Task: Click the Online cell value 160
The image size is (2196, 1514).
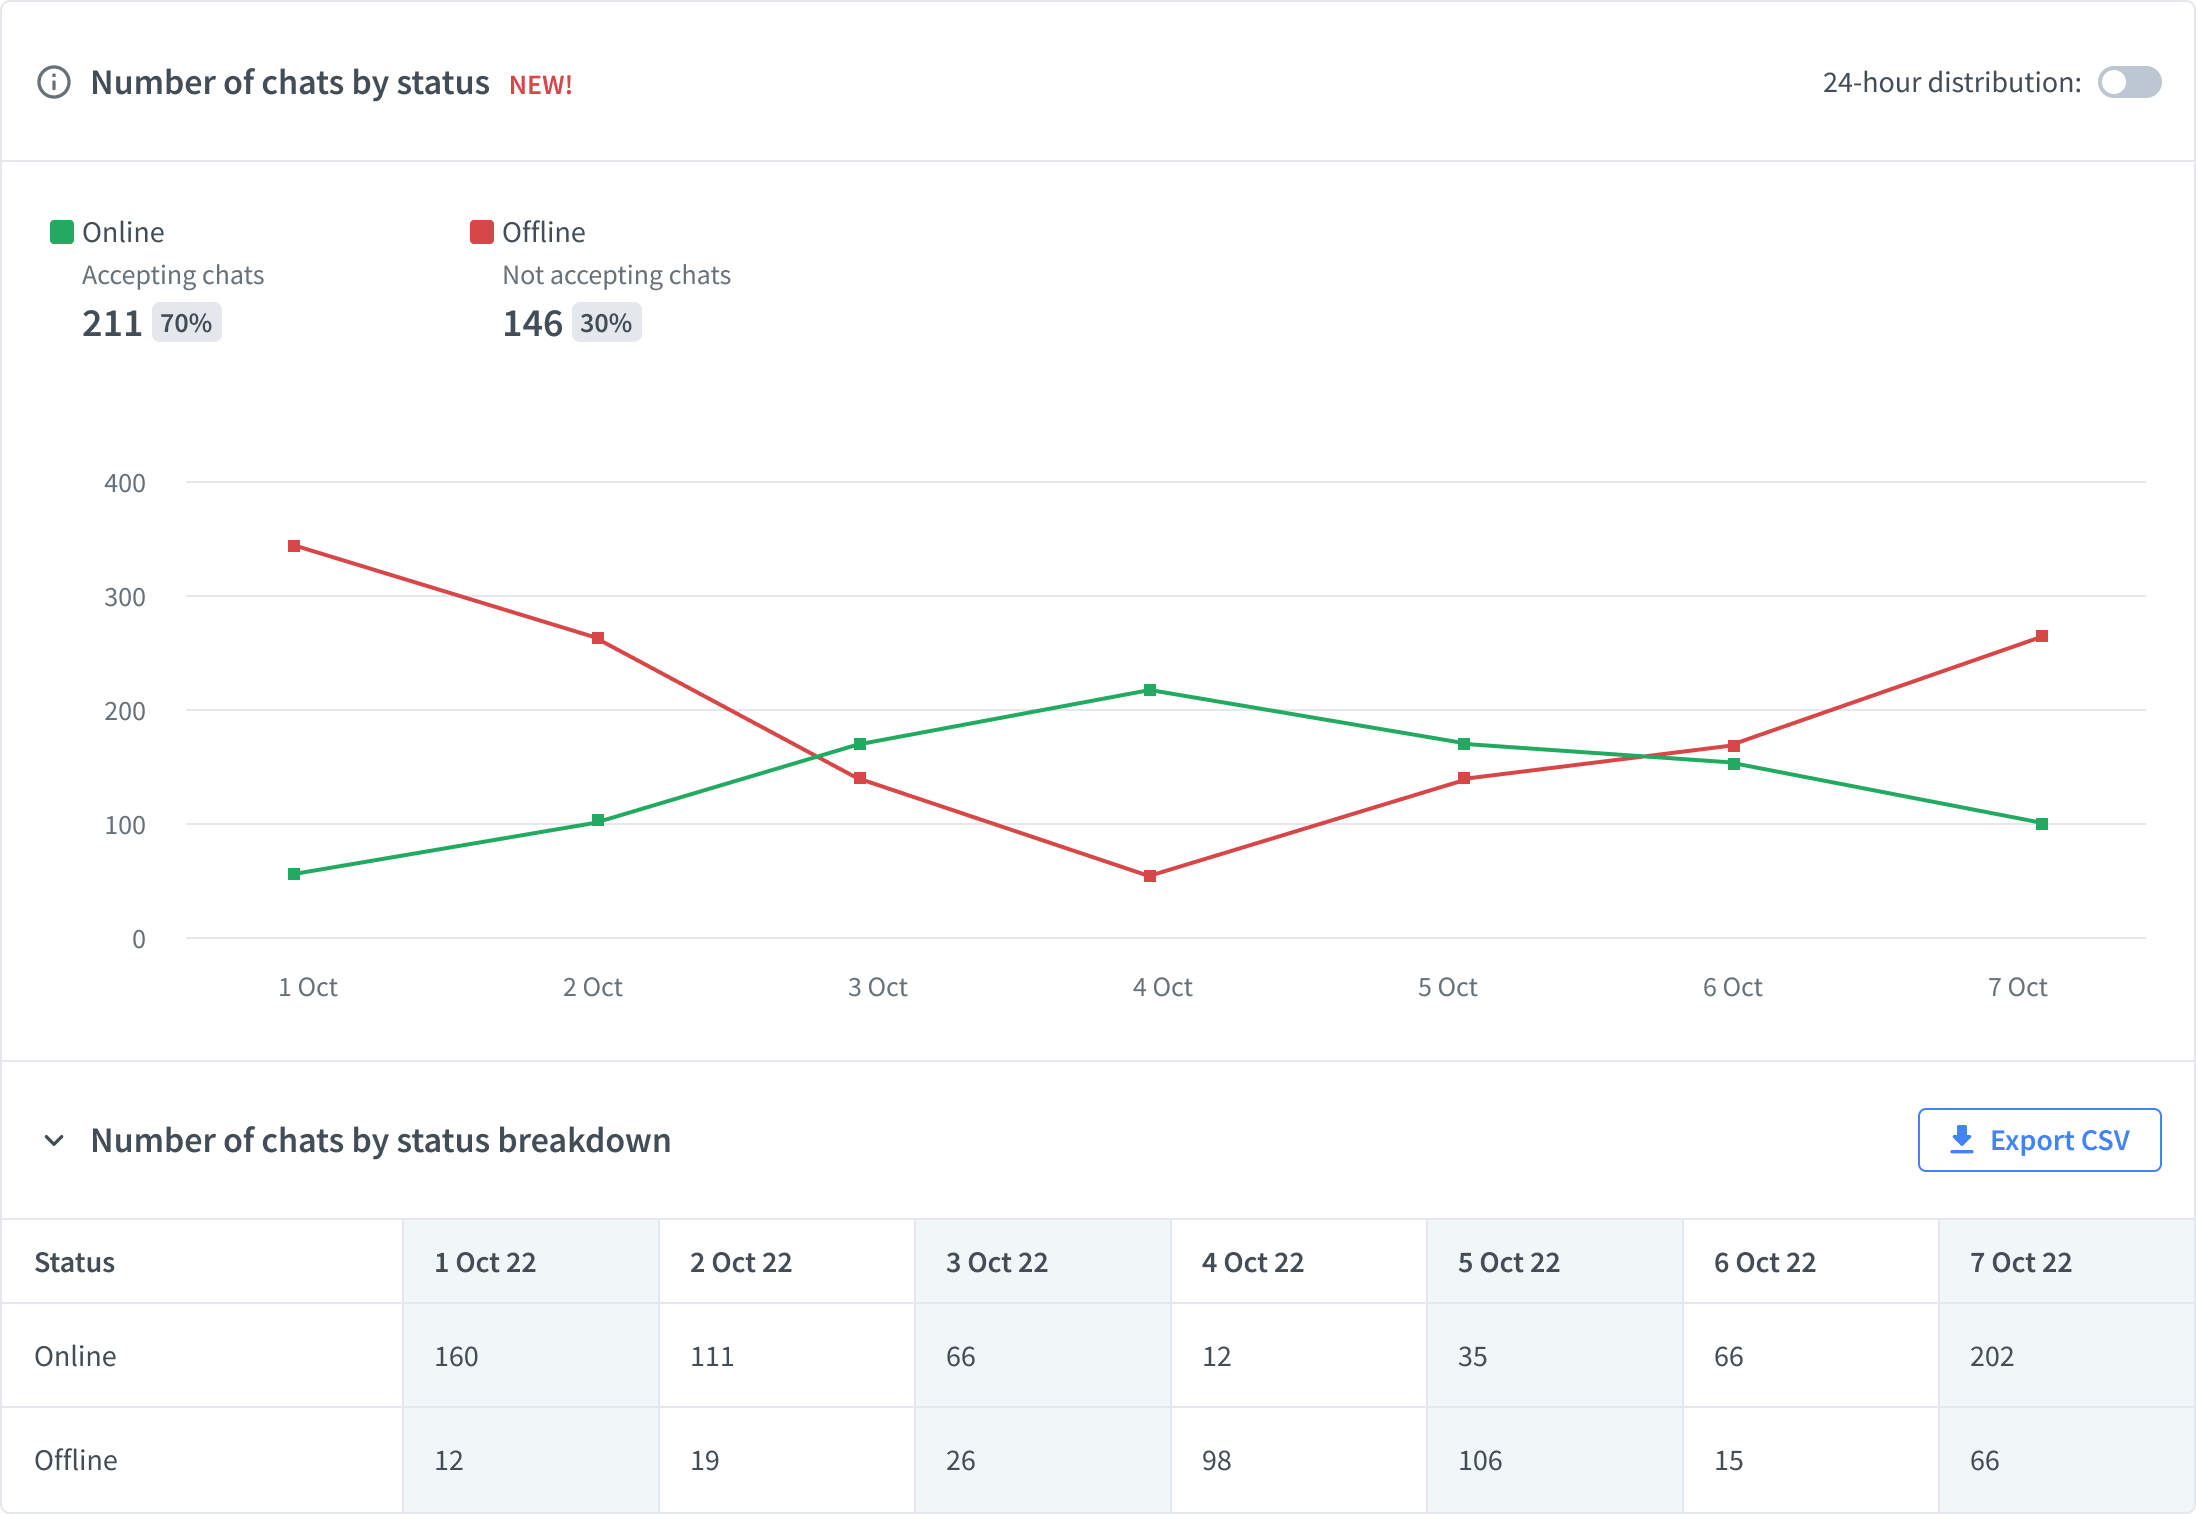Action: coord(456,1356)
